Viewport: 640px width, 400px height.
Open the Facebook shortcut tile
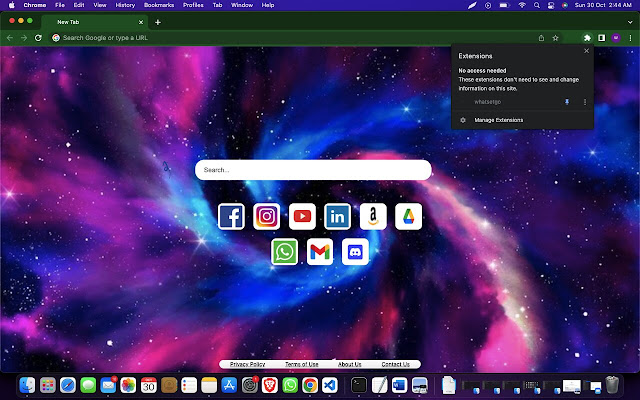point(231,216)
